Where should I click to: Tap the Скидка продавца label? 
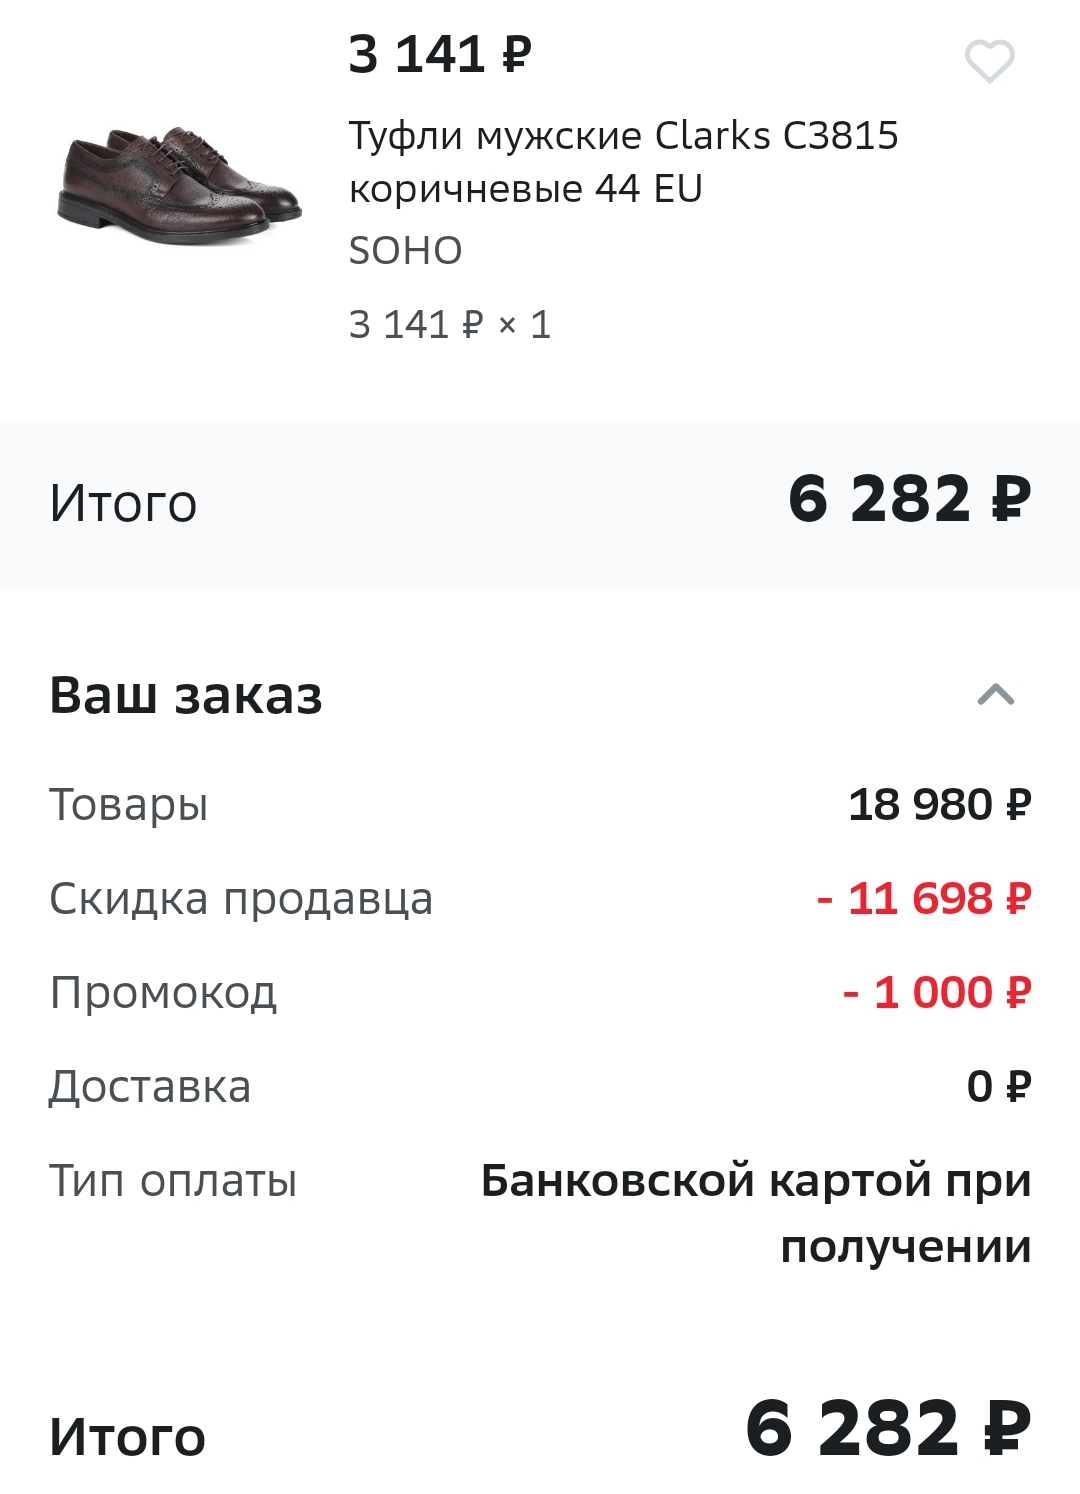pos(241,898)
